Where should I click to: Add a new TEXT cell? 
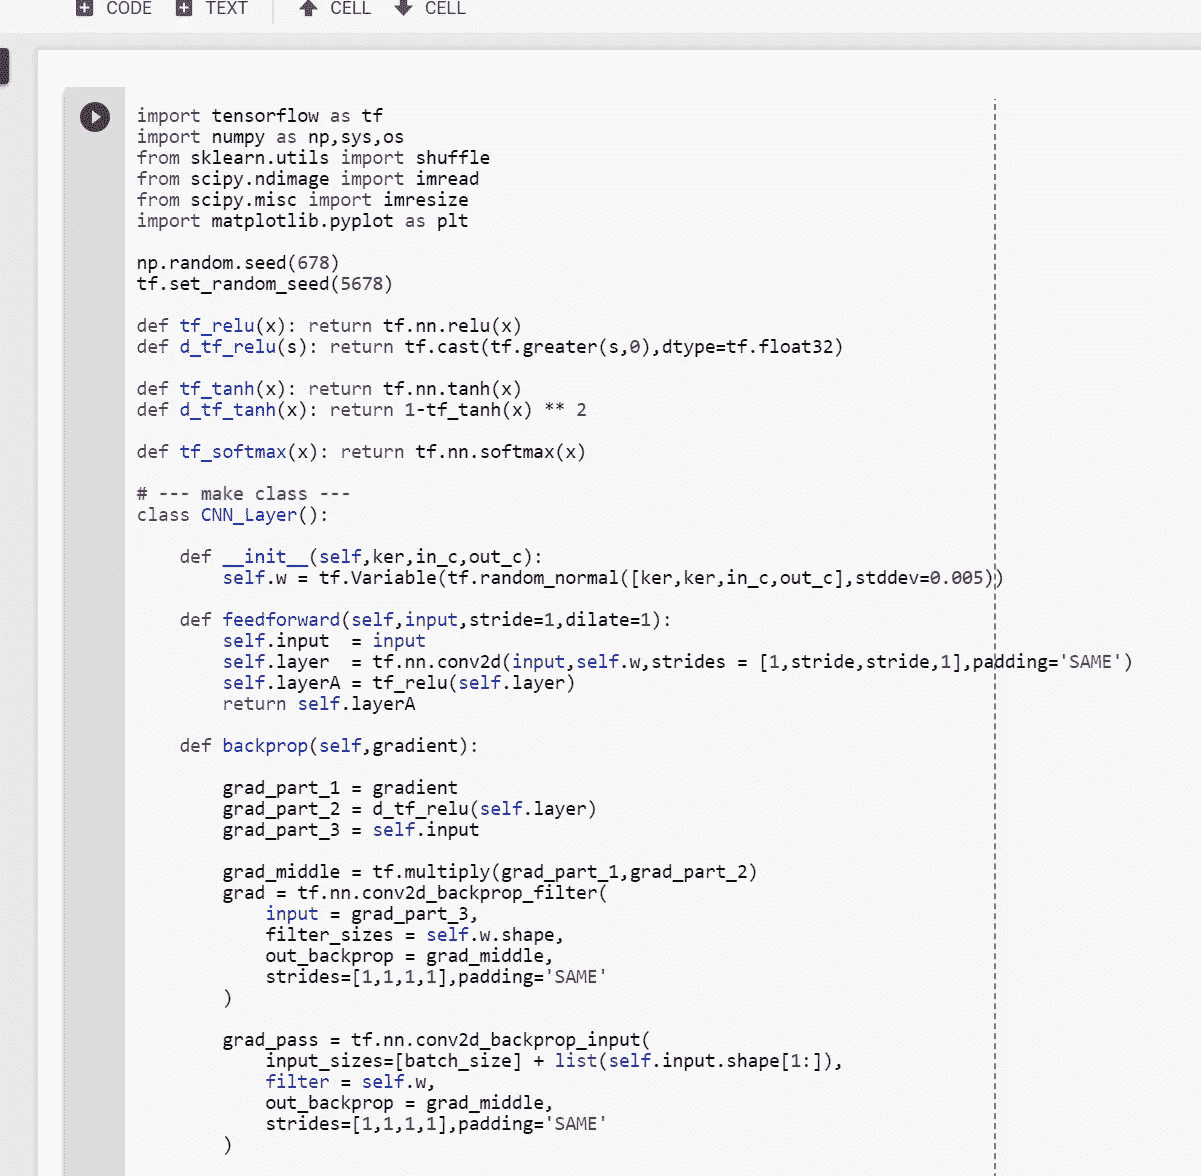212,8
